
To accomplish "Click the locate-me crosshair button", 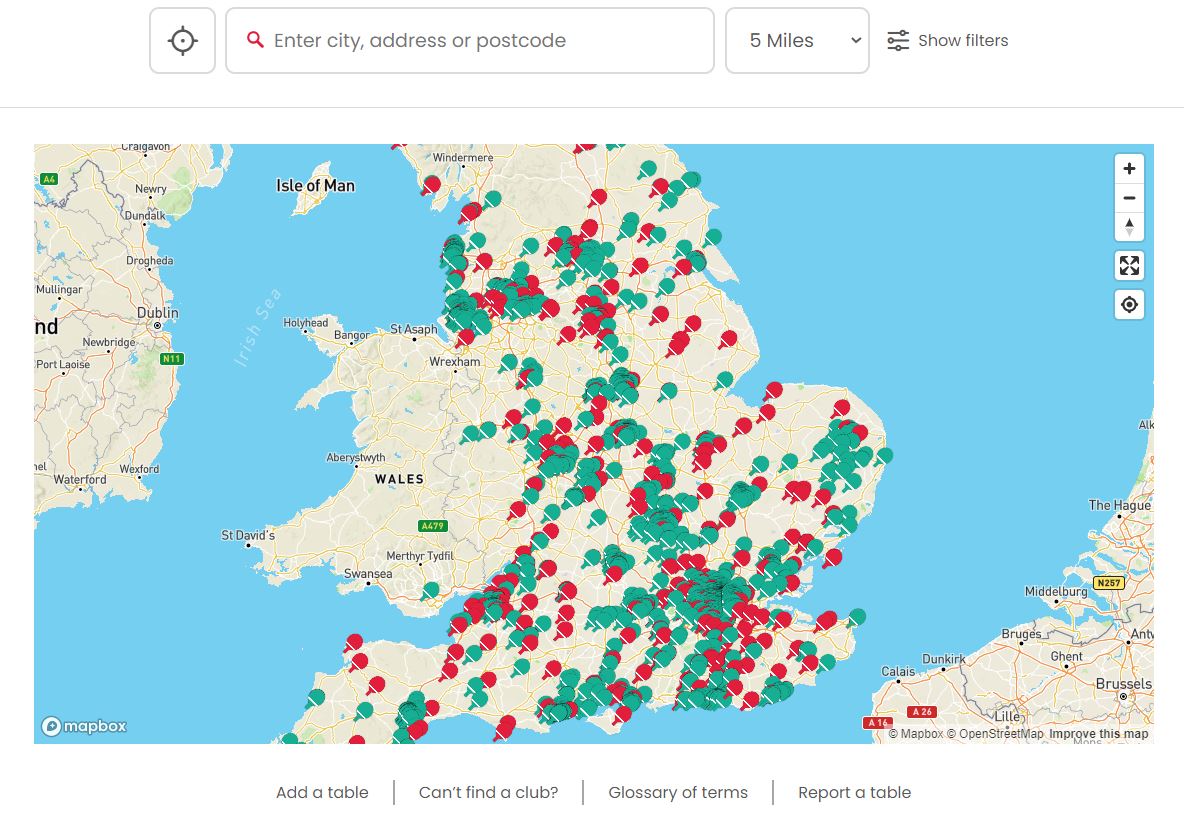I will click(x=182, y=41).
